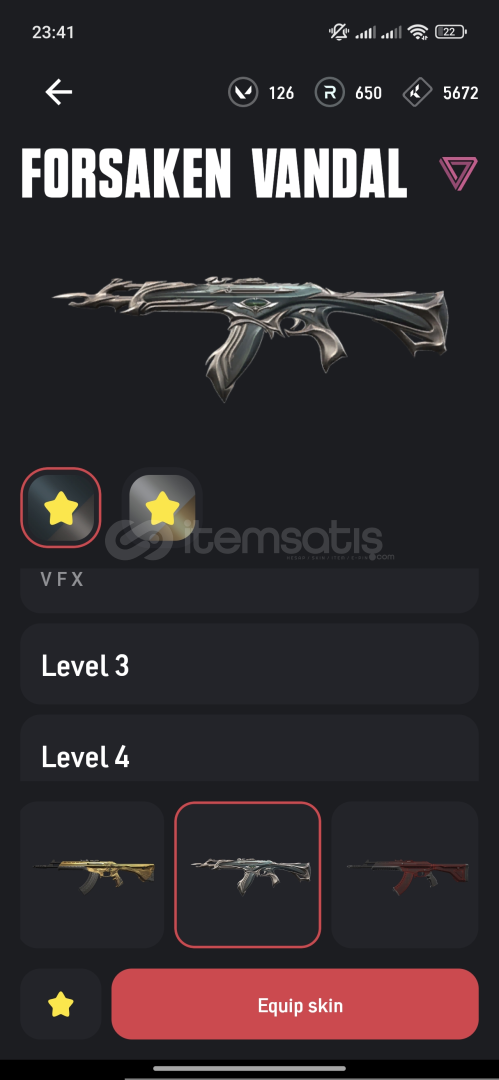Tap the Radianite Points icon

click(330, 92)
